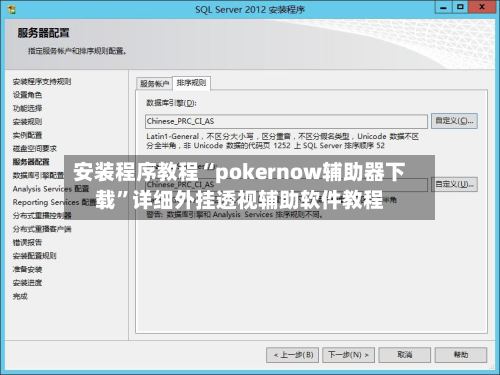500x375 pixels.
Task: Cancel setup with 取消 button
Action: (405, 355)
